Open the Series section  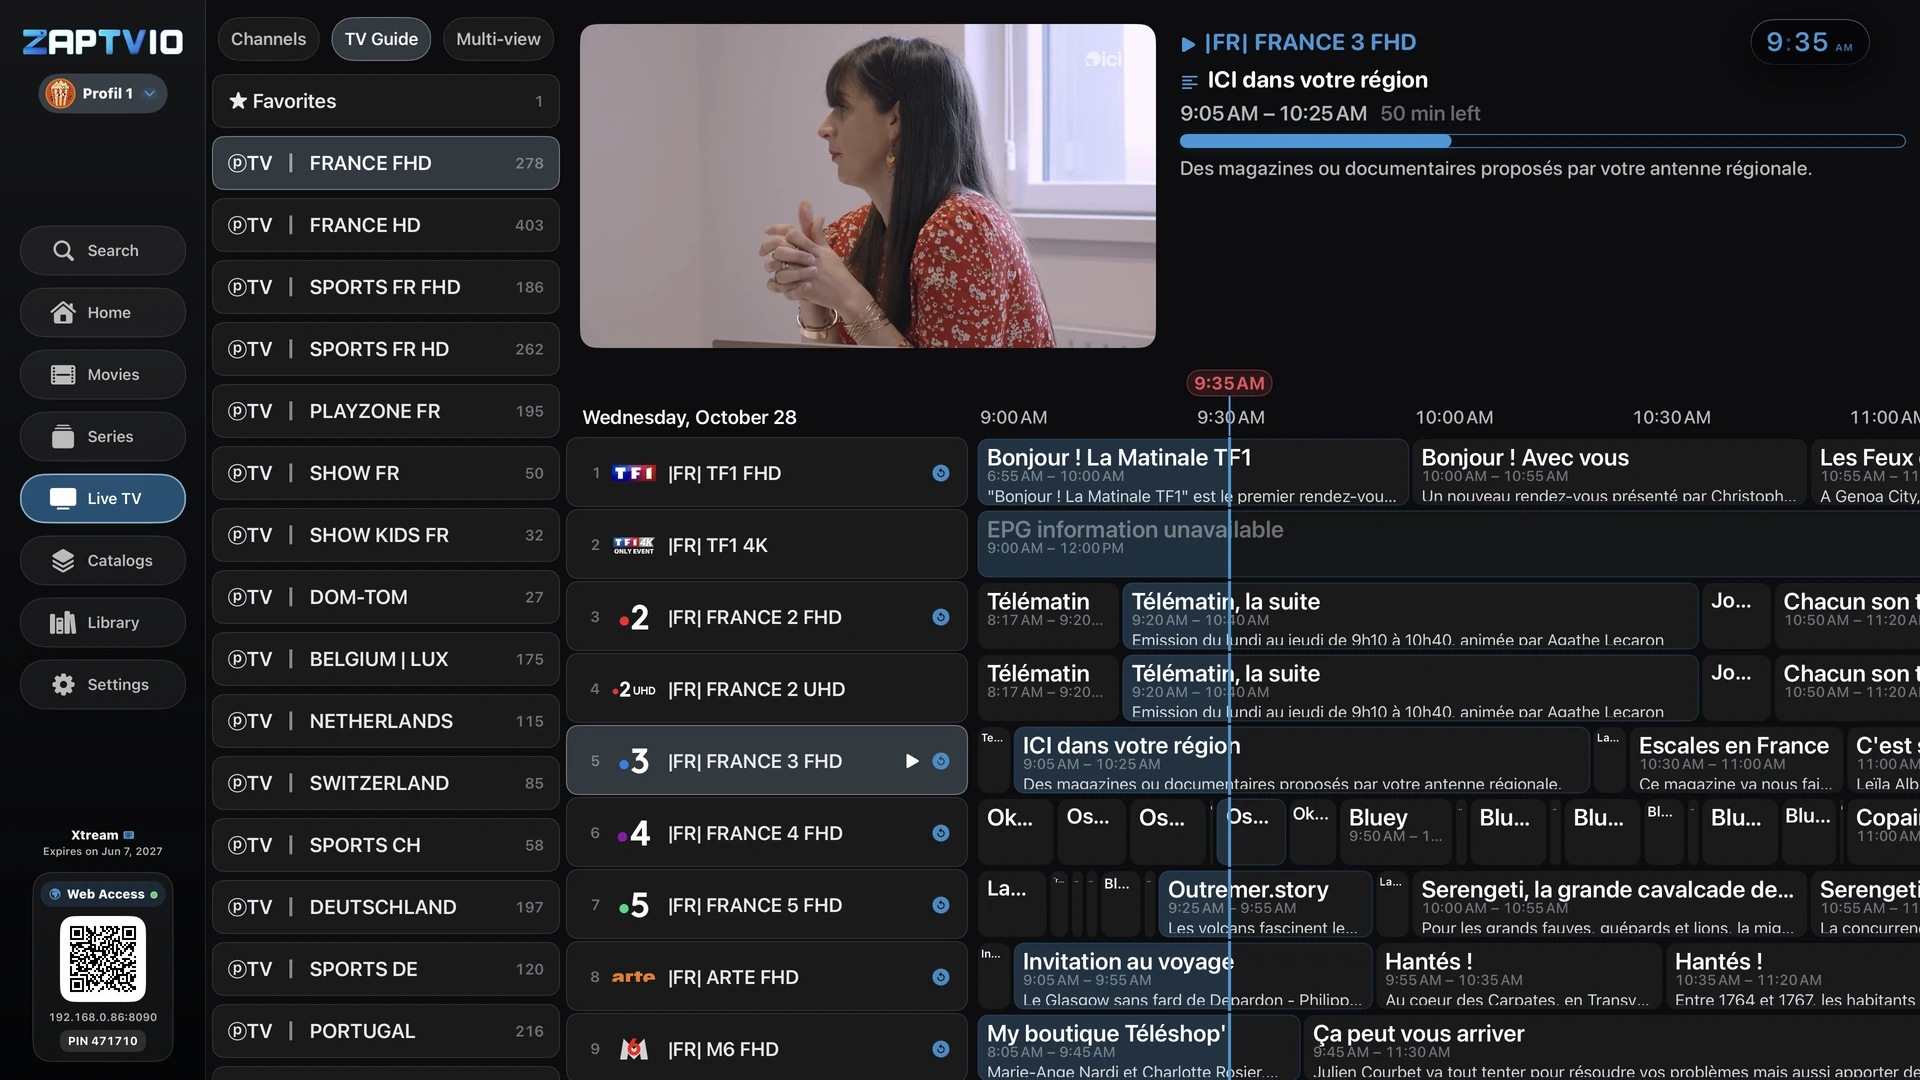pyautogui.click(x=102, y=436)
